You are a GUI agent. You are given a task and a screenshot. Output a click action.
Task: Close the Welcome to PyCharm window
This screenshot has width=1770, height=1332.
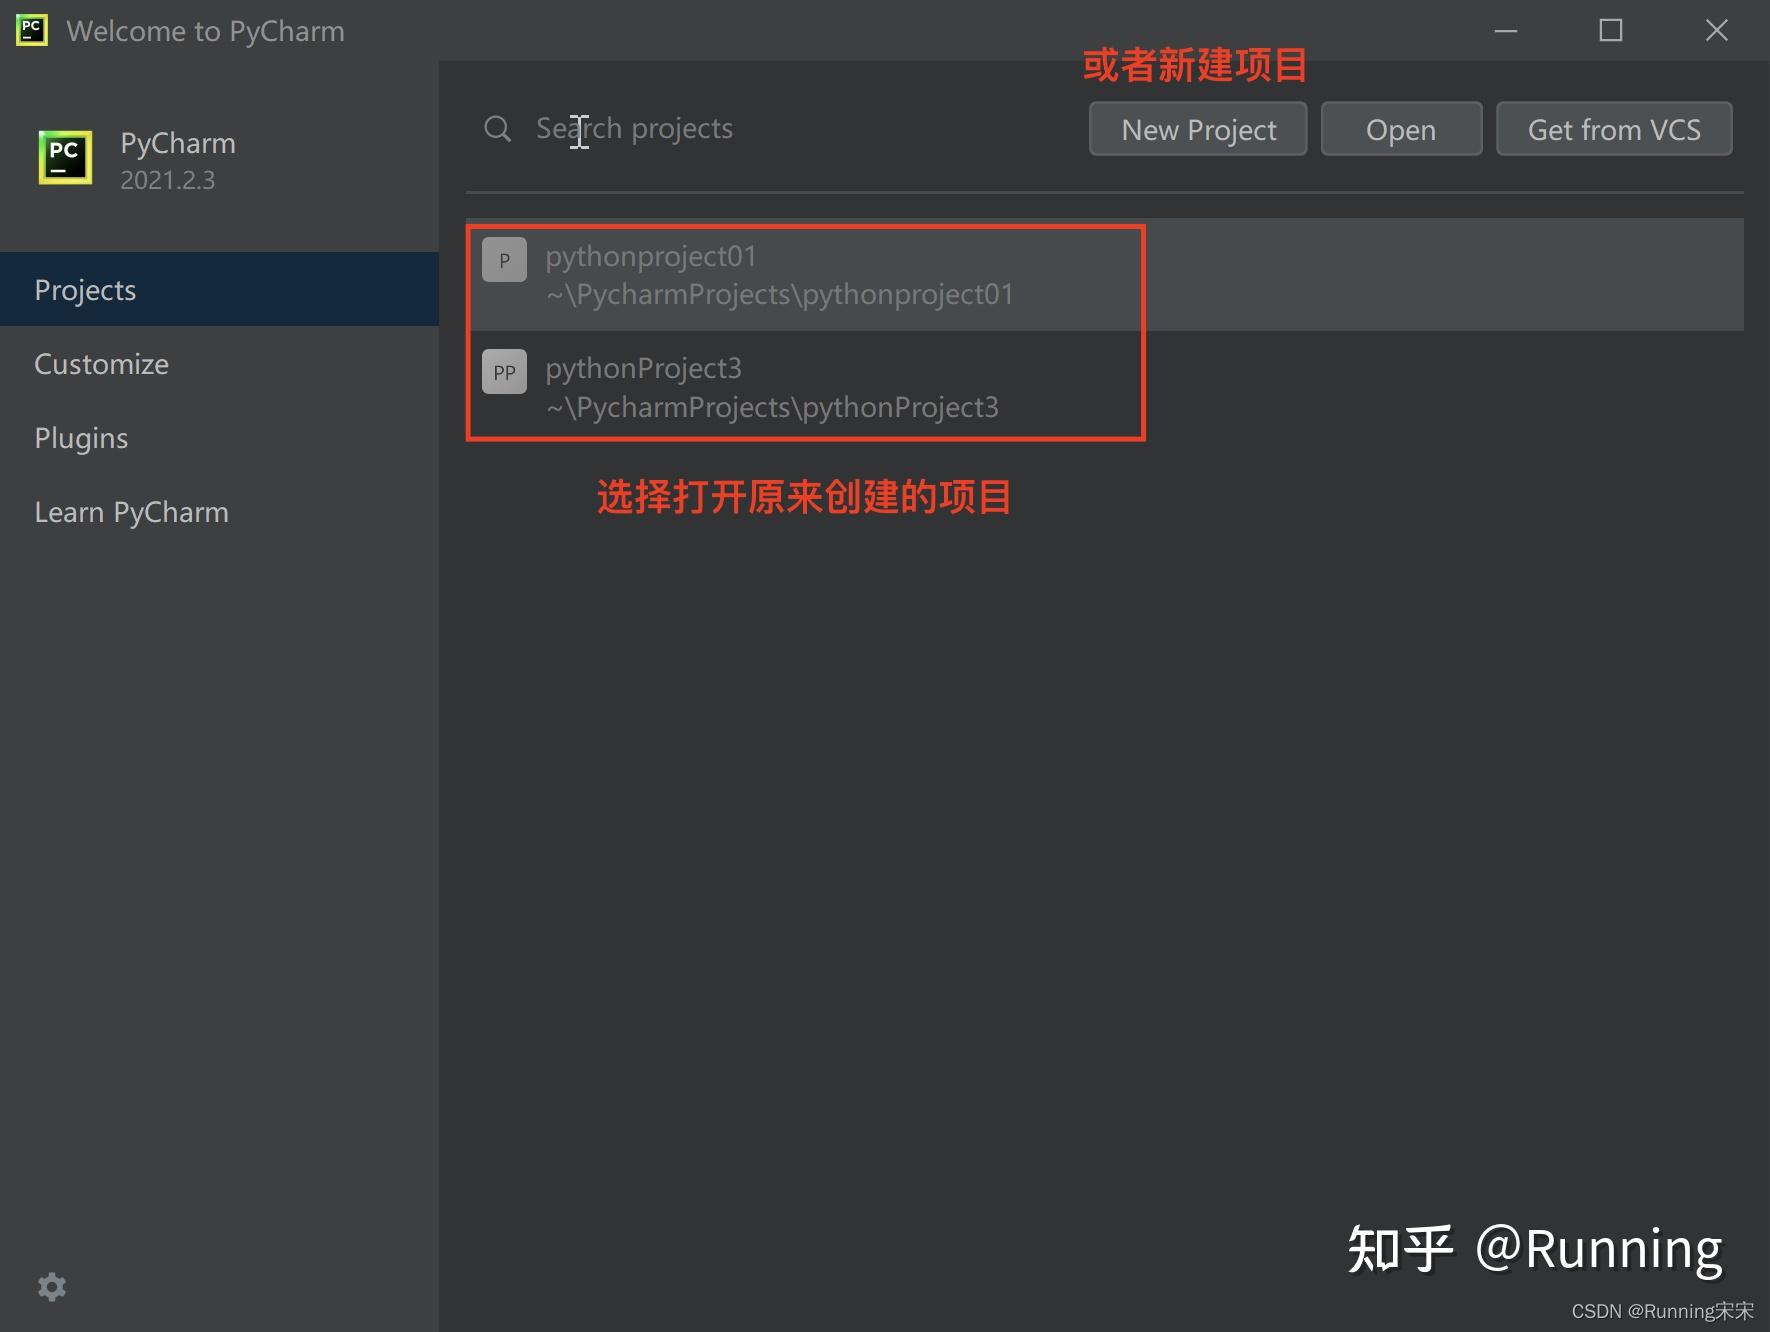click(x=1716, y=31)
